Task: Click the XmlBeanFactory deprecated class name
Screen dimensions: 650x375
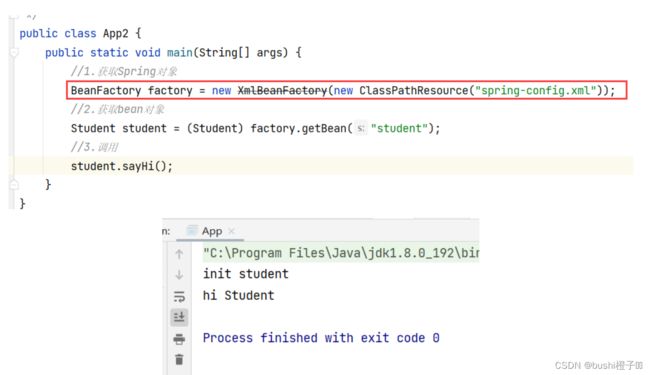Action: (x=282, y=90)
